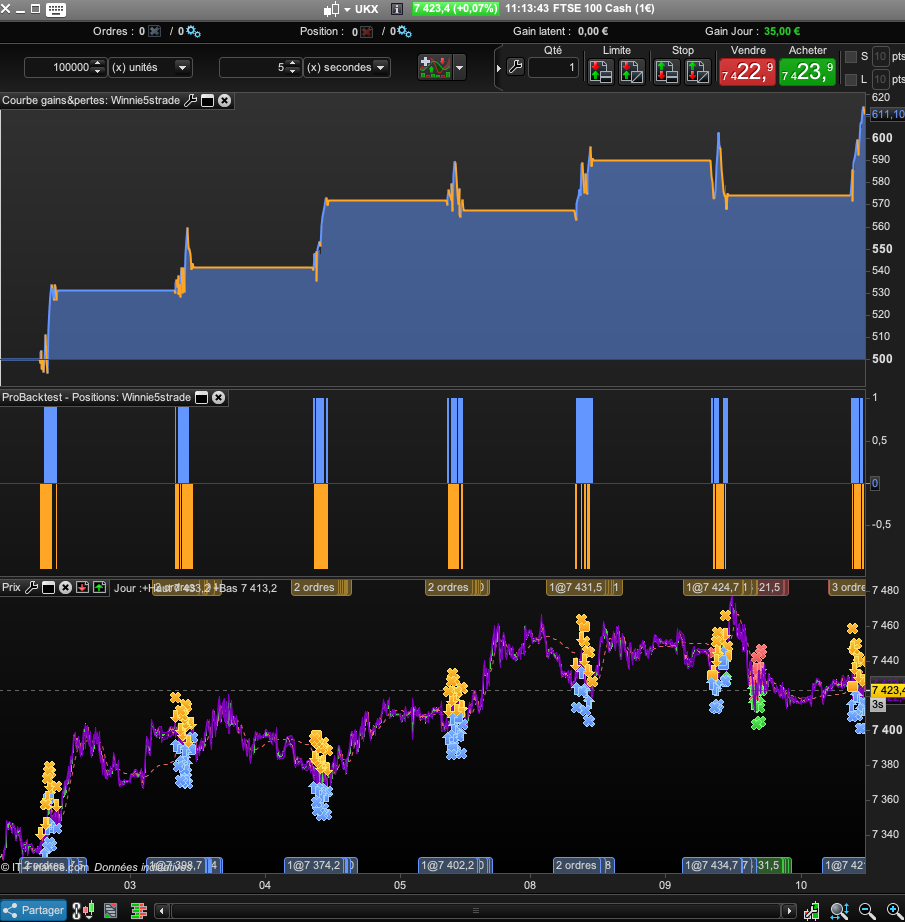Click the Vendre sell price button
This screenshot has height=922, width=905.
tap(747, 72)
